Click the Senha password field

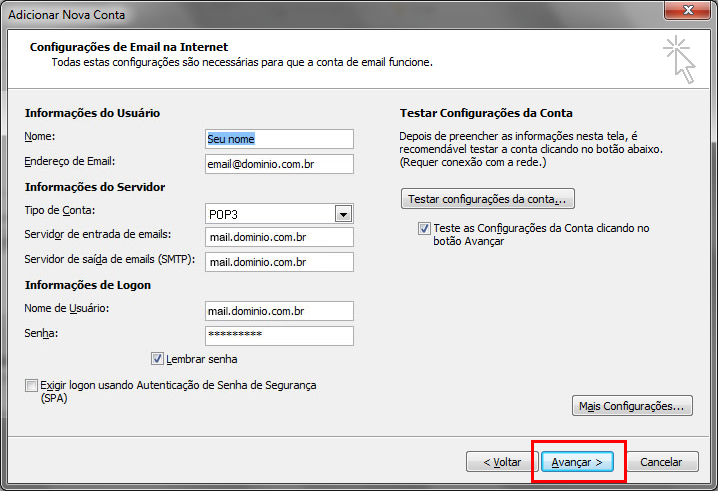pyautogui.click(x=279, y=335)
